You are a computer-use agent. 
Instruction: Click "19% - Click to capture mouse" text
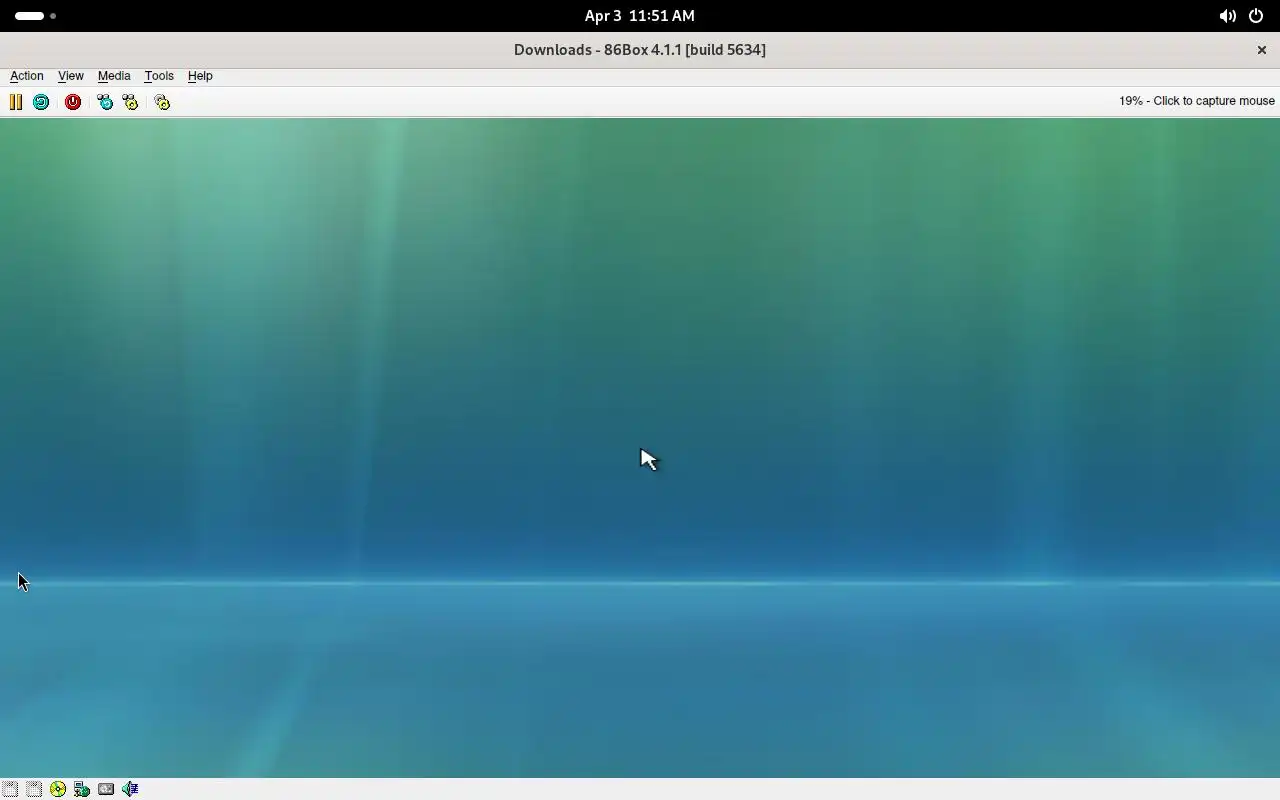pyautogui.click(x=1197, y=101)
